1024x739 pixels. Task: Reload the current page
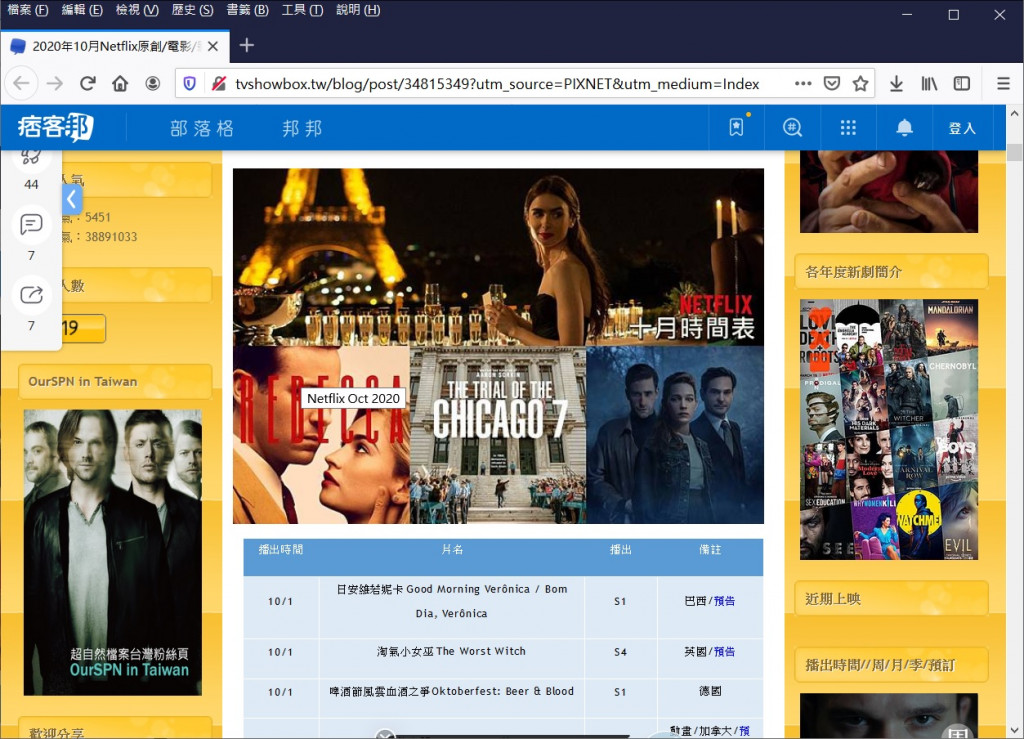click(88, 84)
